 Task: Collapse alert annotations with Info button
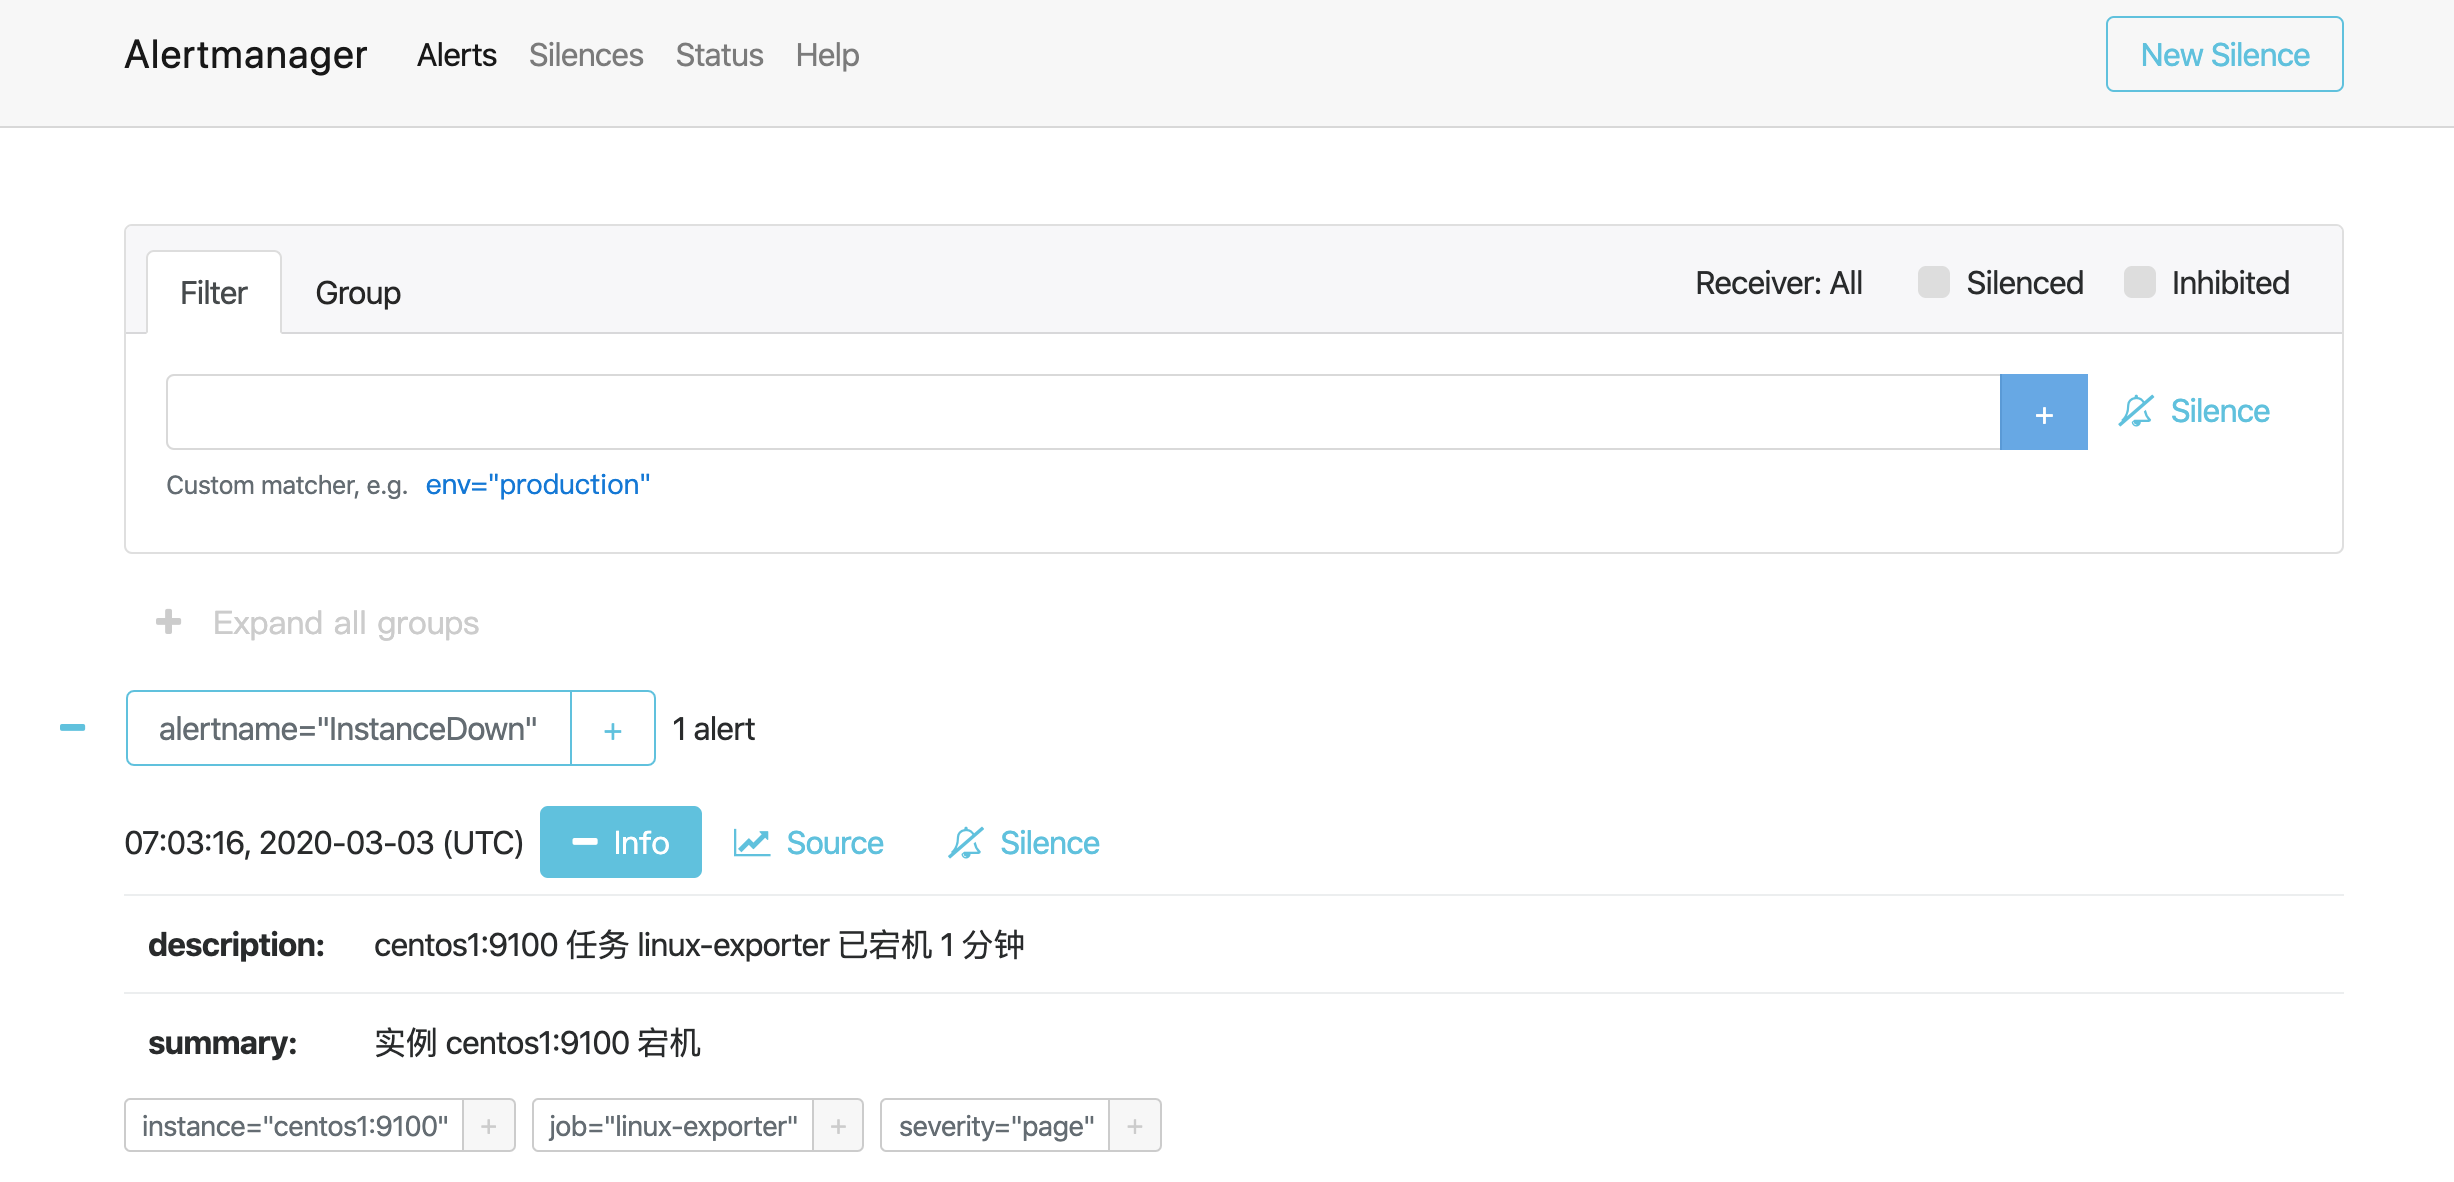tap(620, 843)
